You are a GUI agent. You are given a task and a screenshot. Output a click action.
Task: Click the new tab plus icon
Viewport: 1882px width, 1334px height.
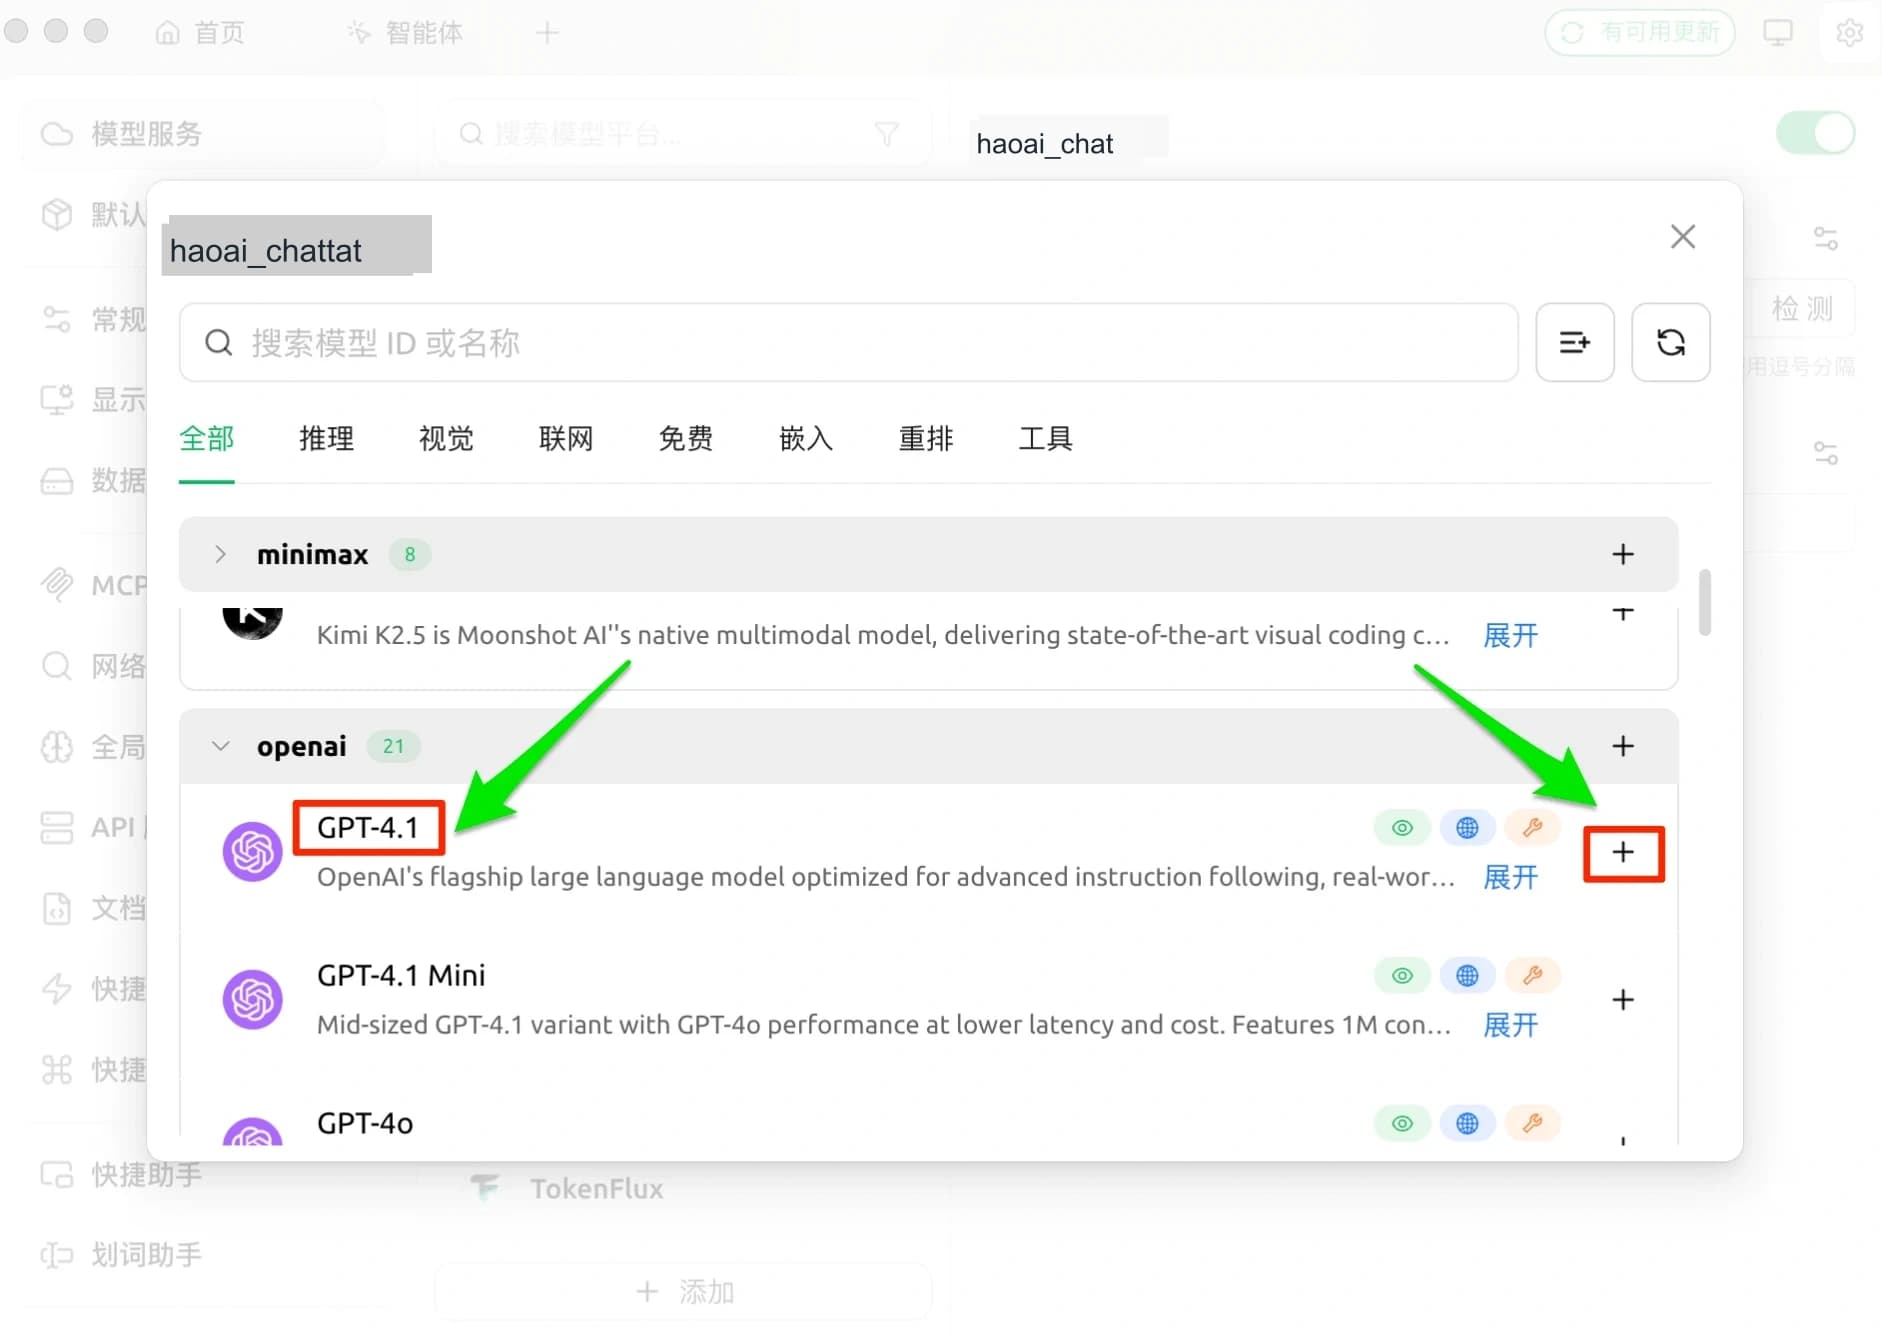[x=547, y=33]
